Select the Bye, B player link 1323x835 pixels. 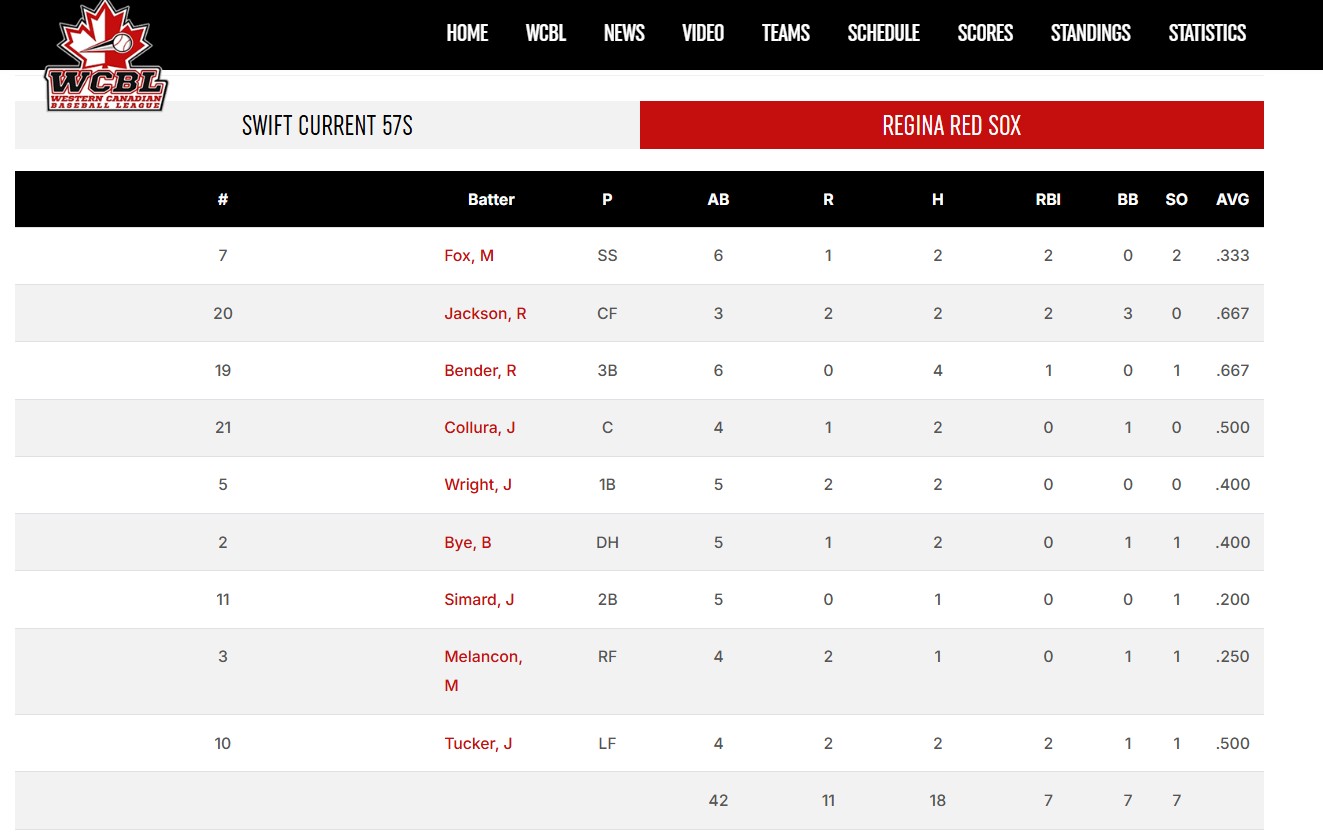tap(468, 543)
